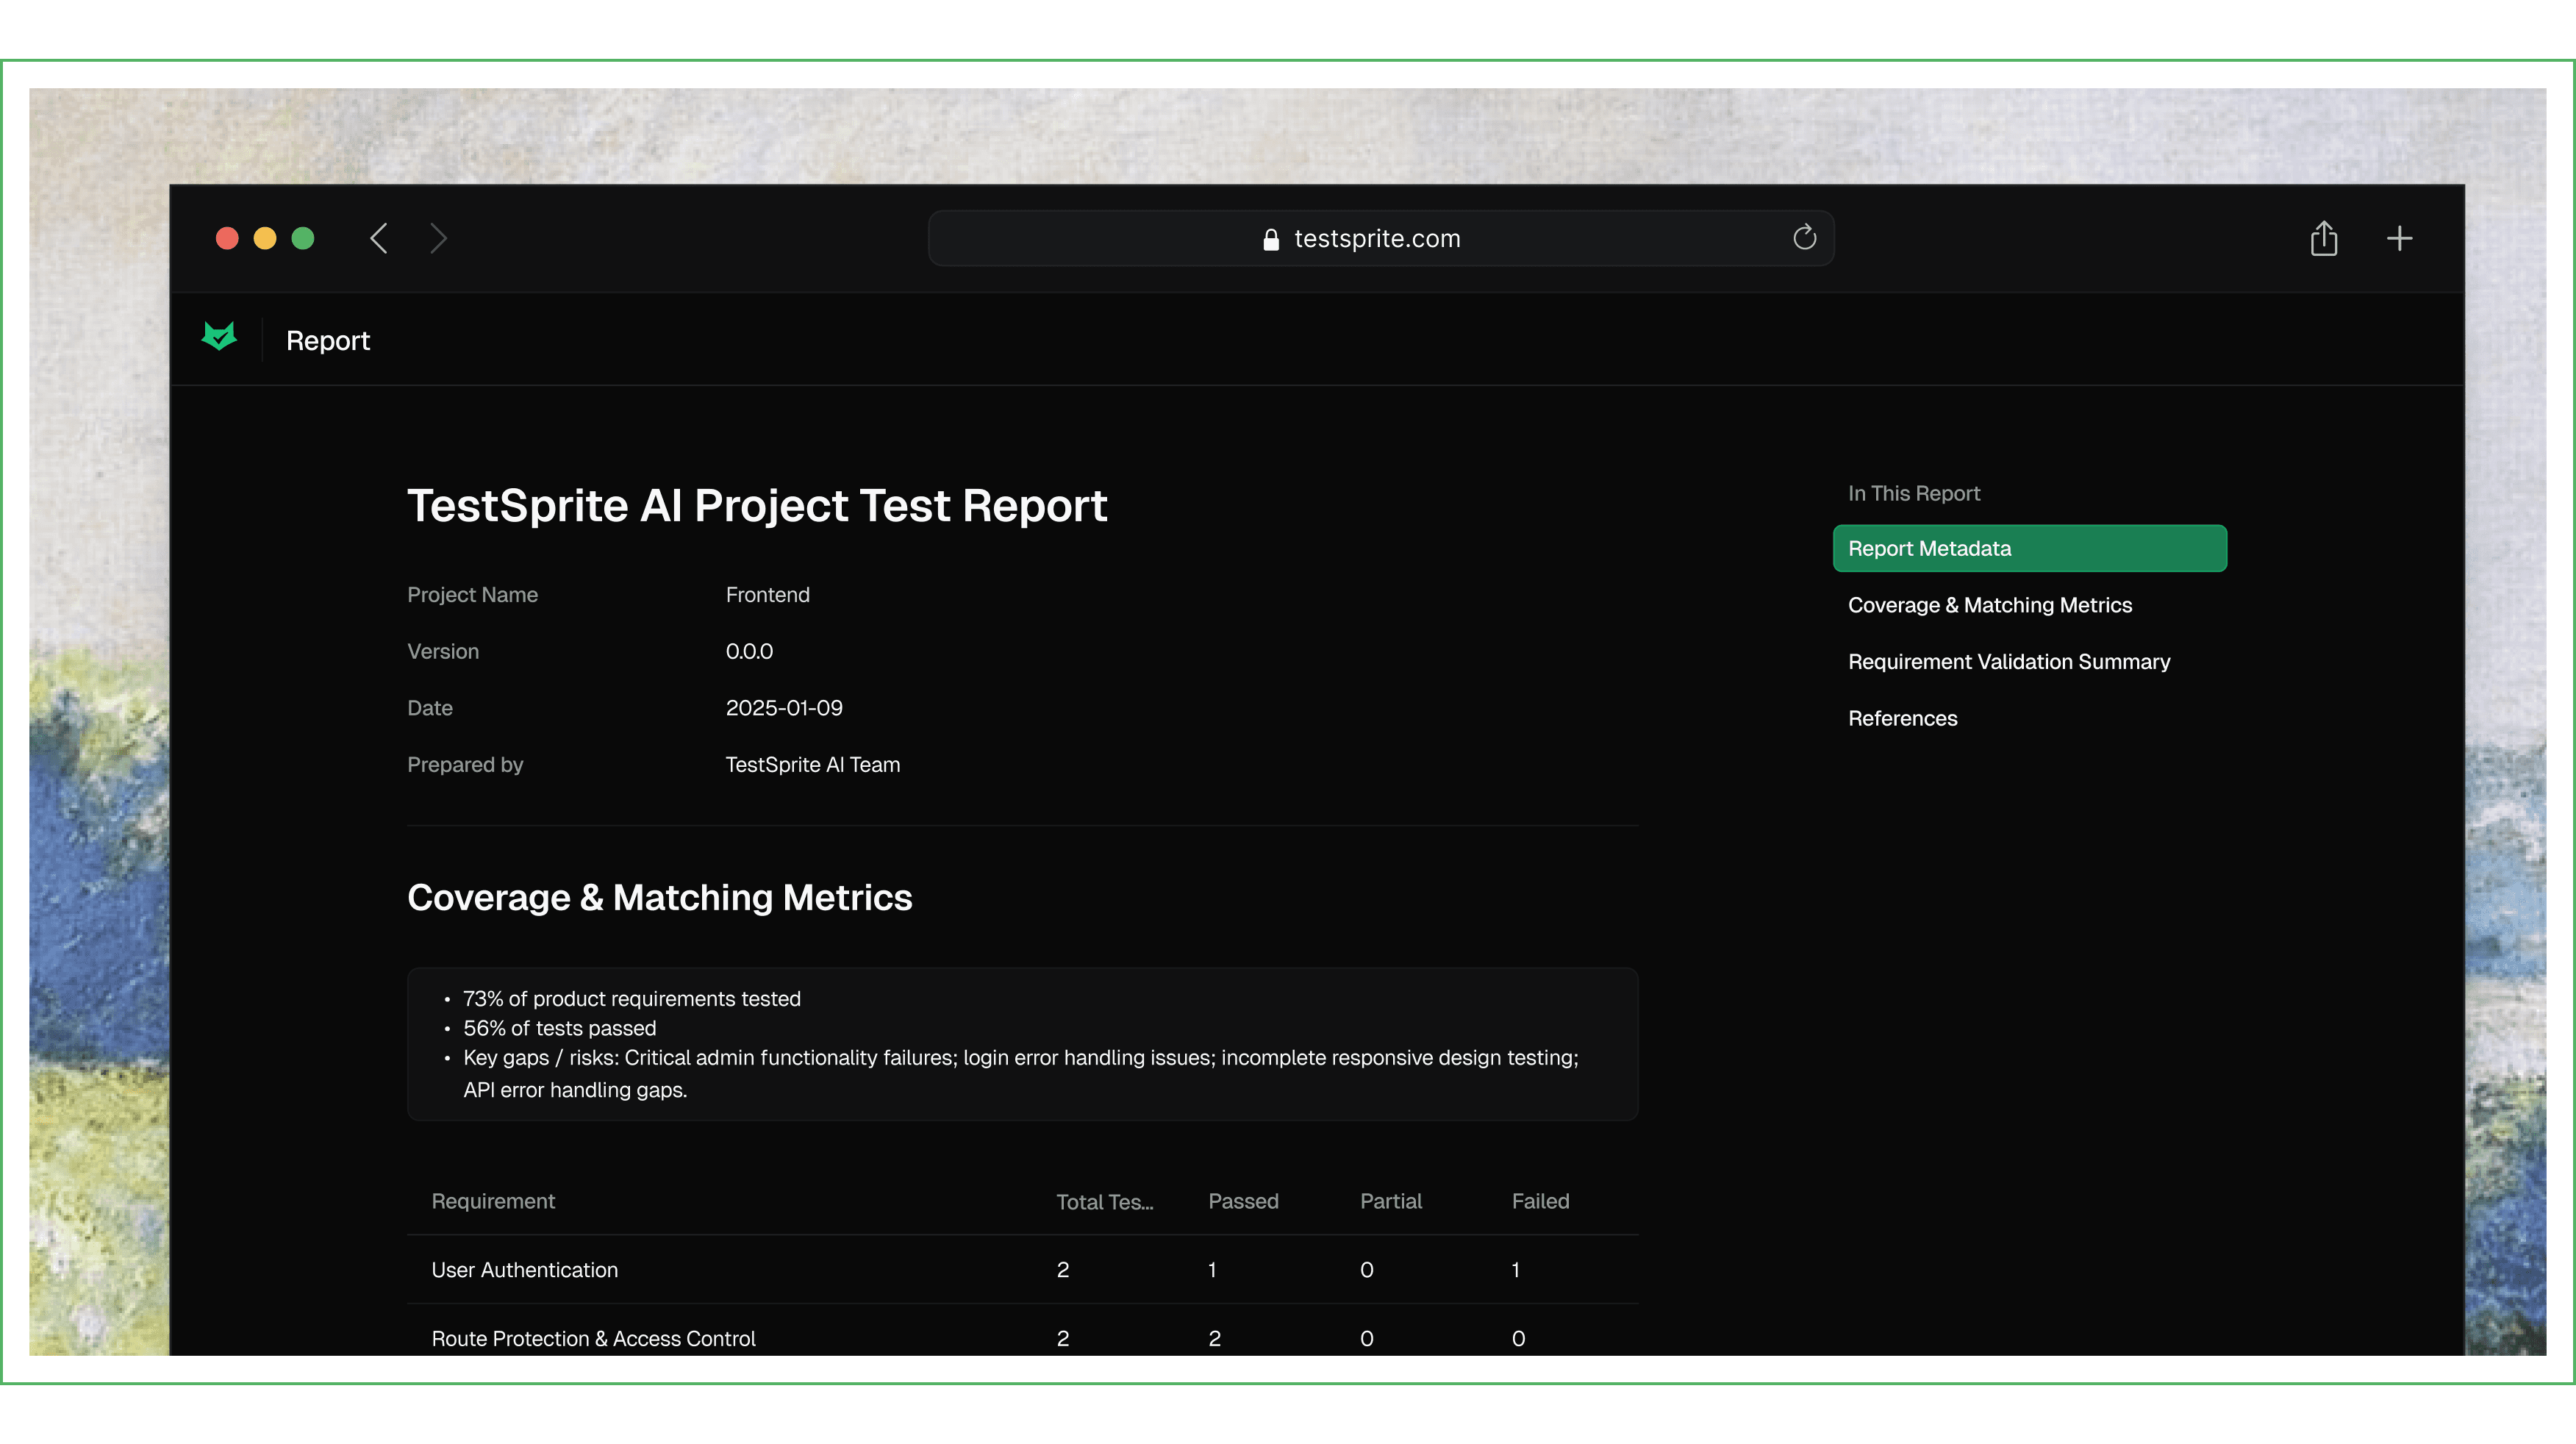Click the TestSprite fox logo
2576x1444 pixels.
pyautogui.click(x=219, y=337)
